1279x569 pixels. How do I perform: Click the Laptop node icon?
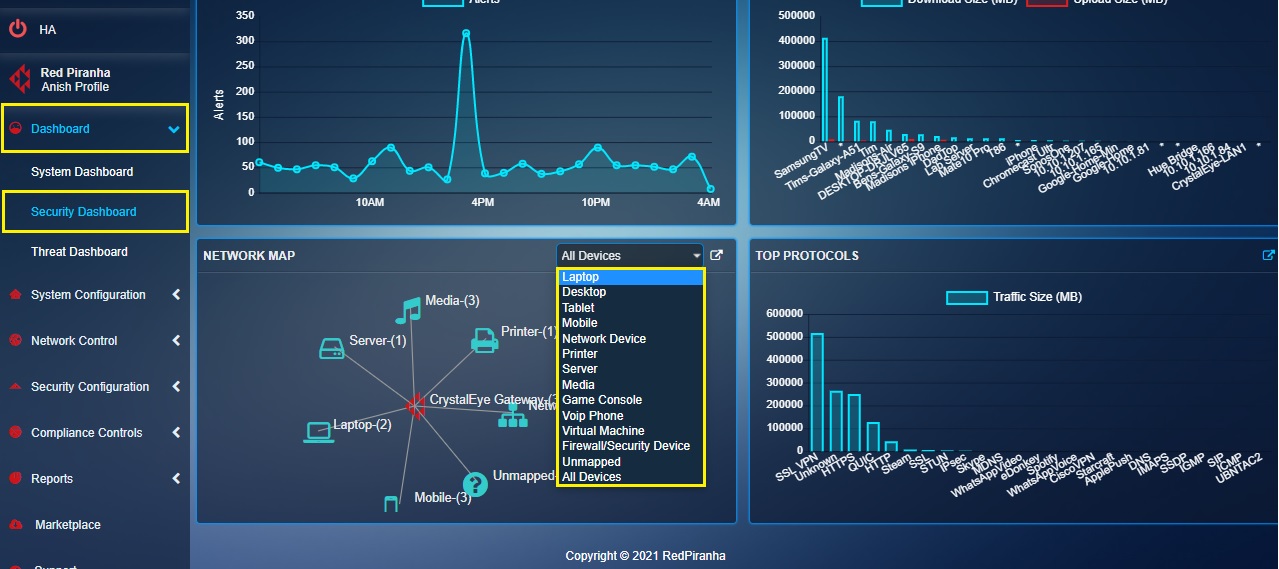318,431
